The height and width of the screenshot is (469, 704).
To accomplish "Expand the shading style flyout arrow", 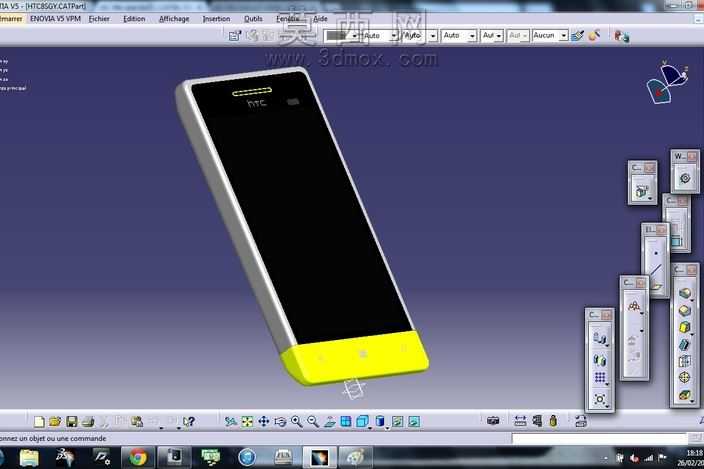I will coord(387,427).
